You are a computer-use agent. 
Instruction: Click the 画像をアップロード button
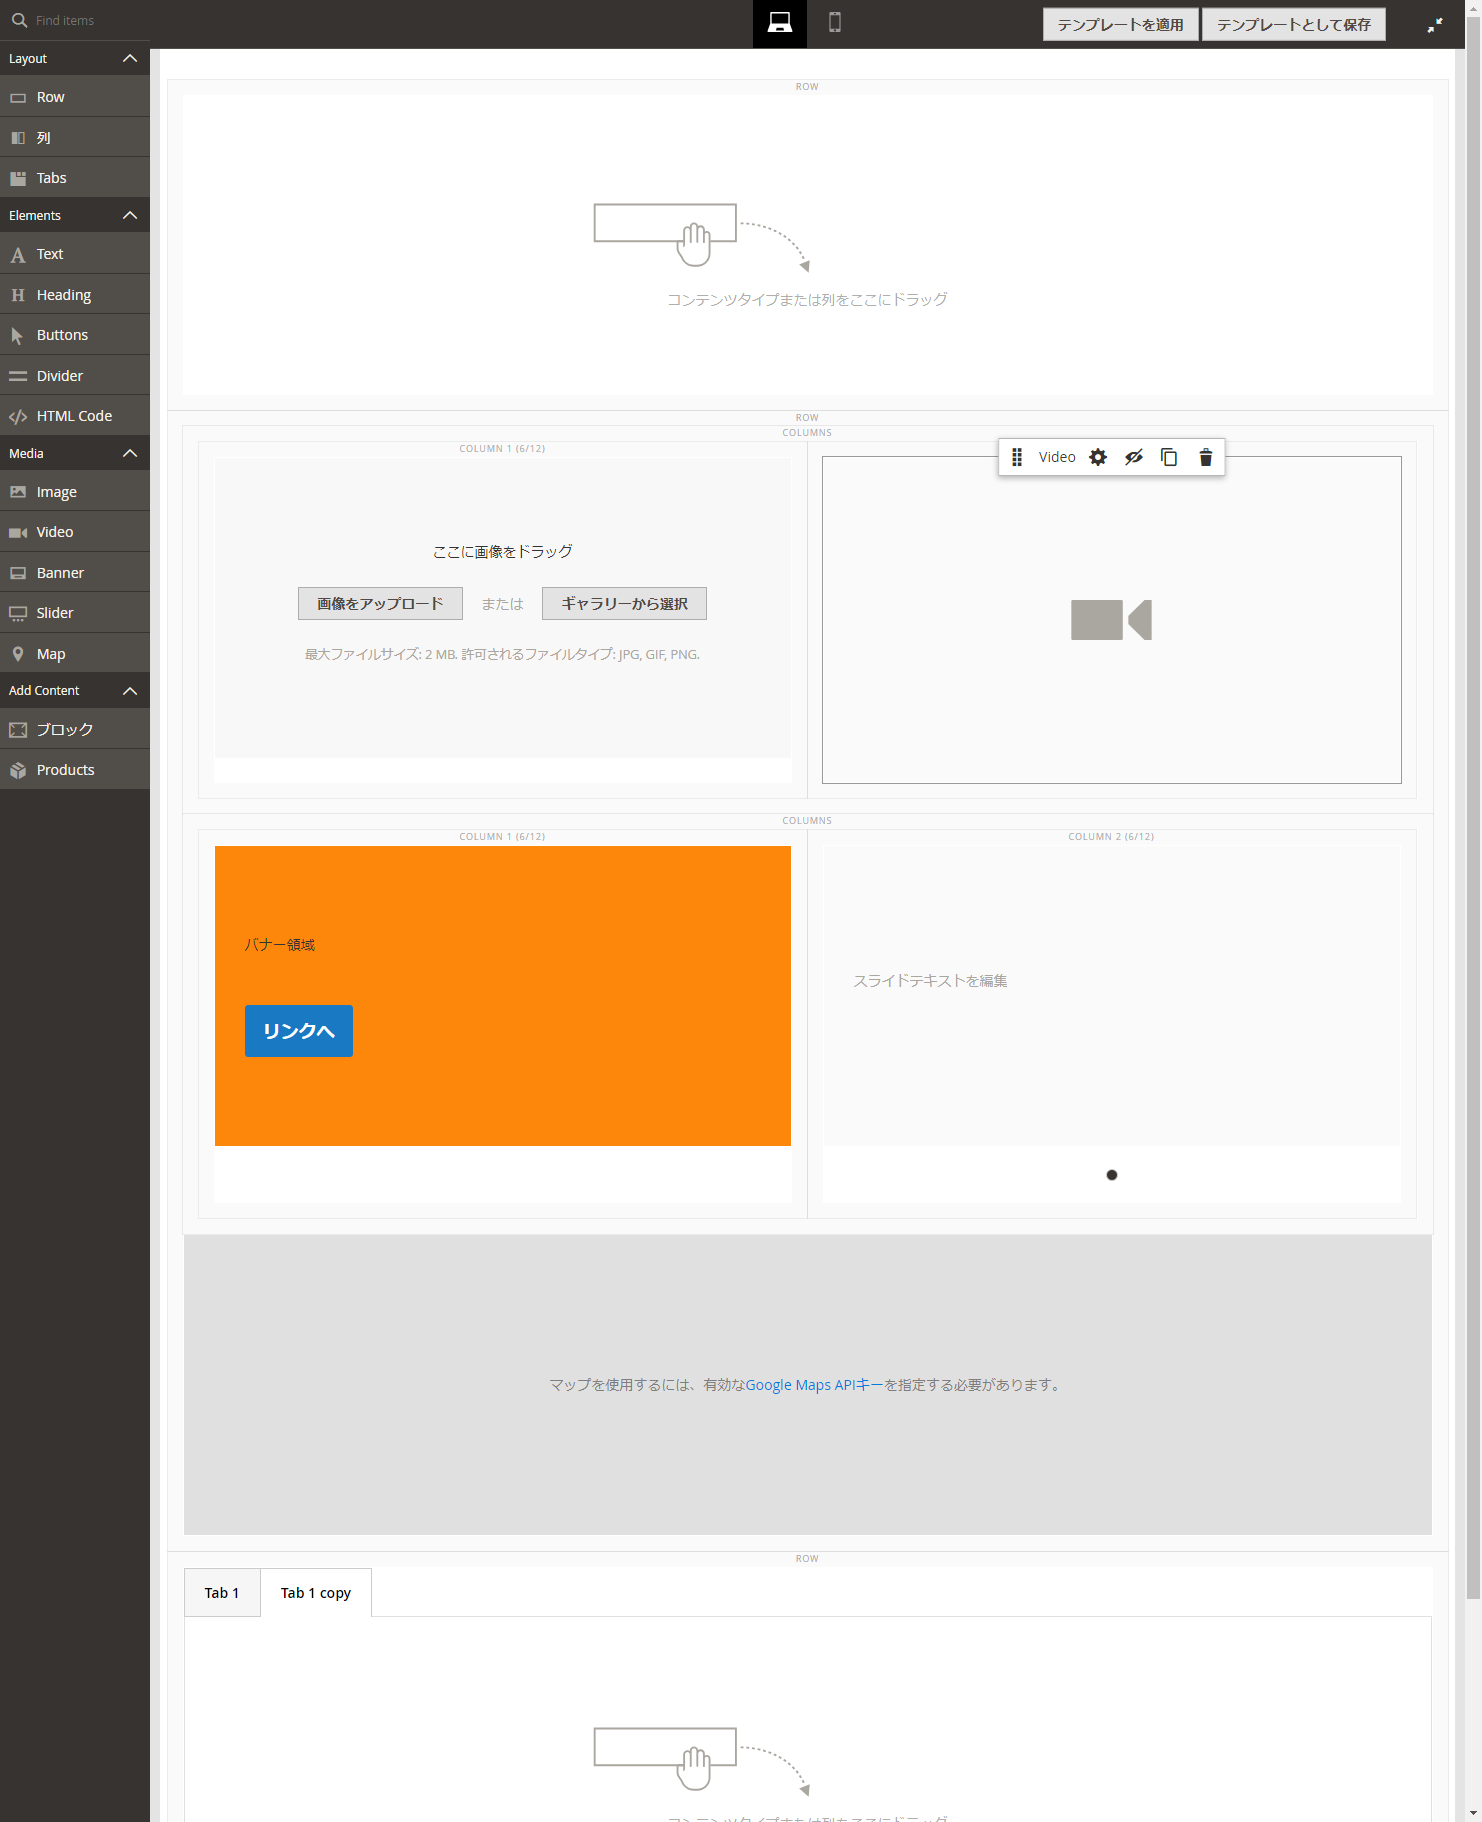[380, 604]
